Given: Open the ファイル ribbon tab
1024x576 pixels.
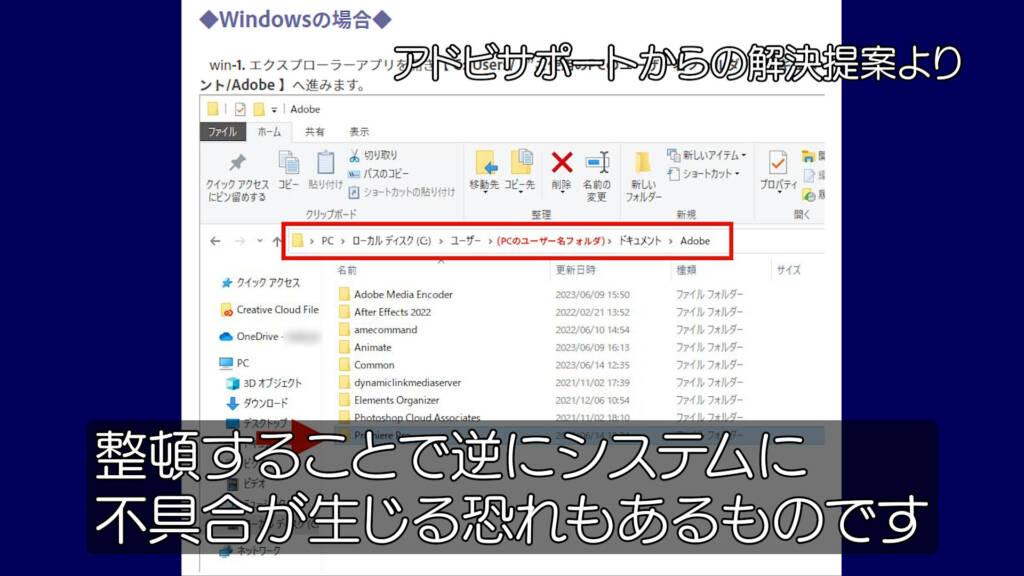Looking at the screenshot, I should coord(223,132).
